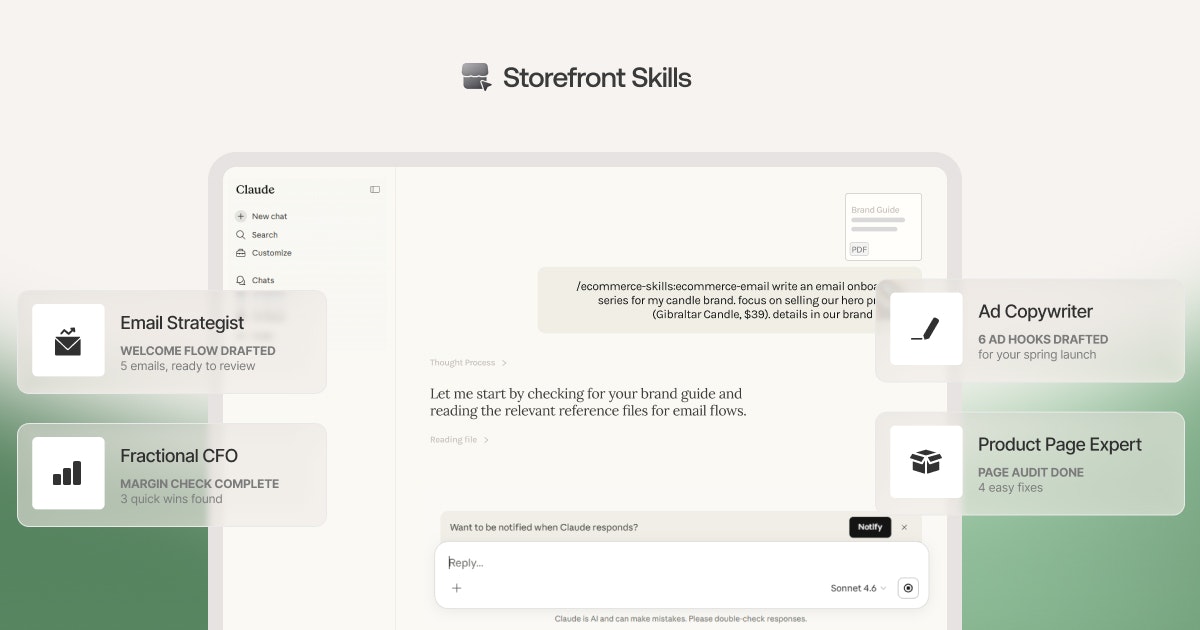Expand the Reading file step
The width and height of the screenshot is (1200, 630).
point(459,439)
